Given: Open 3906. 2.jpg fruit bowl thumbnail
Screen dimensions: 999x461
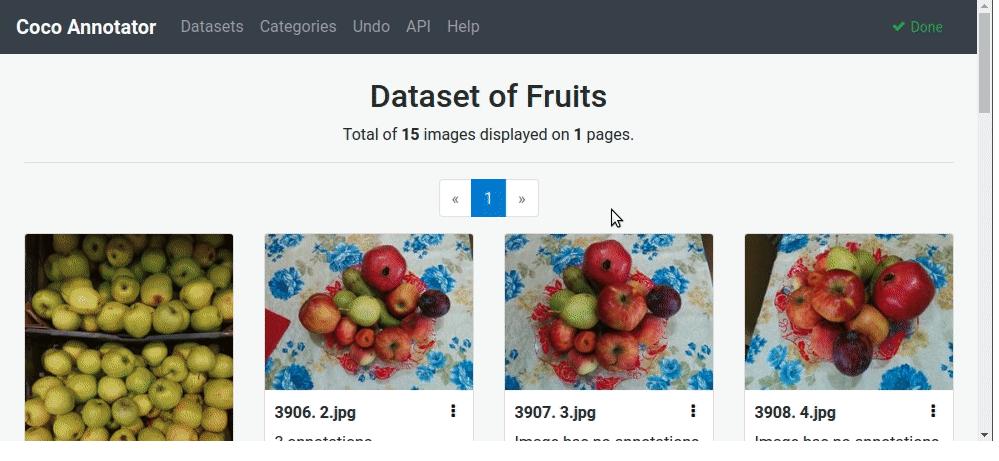Looking at the screenshot, I should pyautogui.click(x=369, y=312).
